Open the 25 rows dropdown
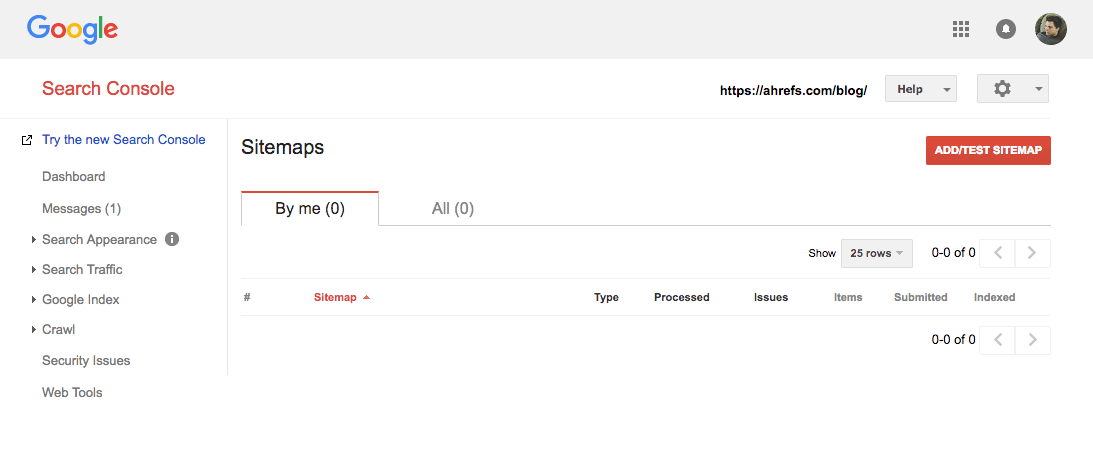1093x465 pixels. pos(877,253)
